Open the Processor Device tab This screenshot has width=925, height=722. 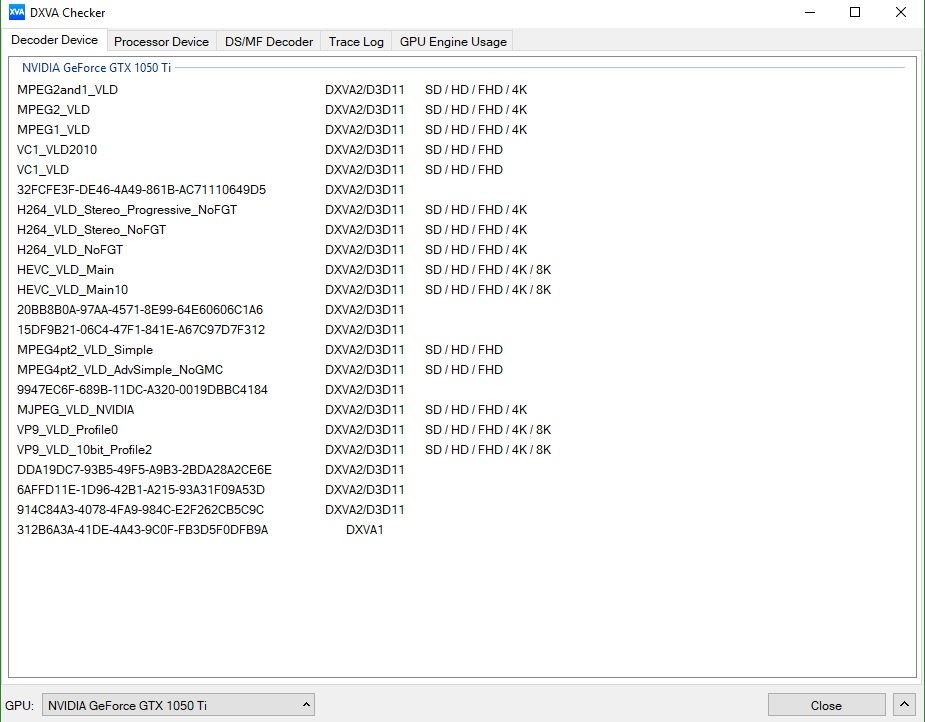[x=161, y=42]
